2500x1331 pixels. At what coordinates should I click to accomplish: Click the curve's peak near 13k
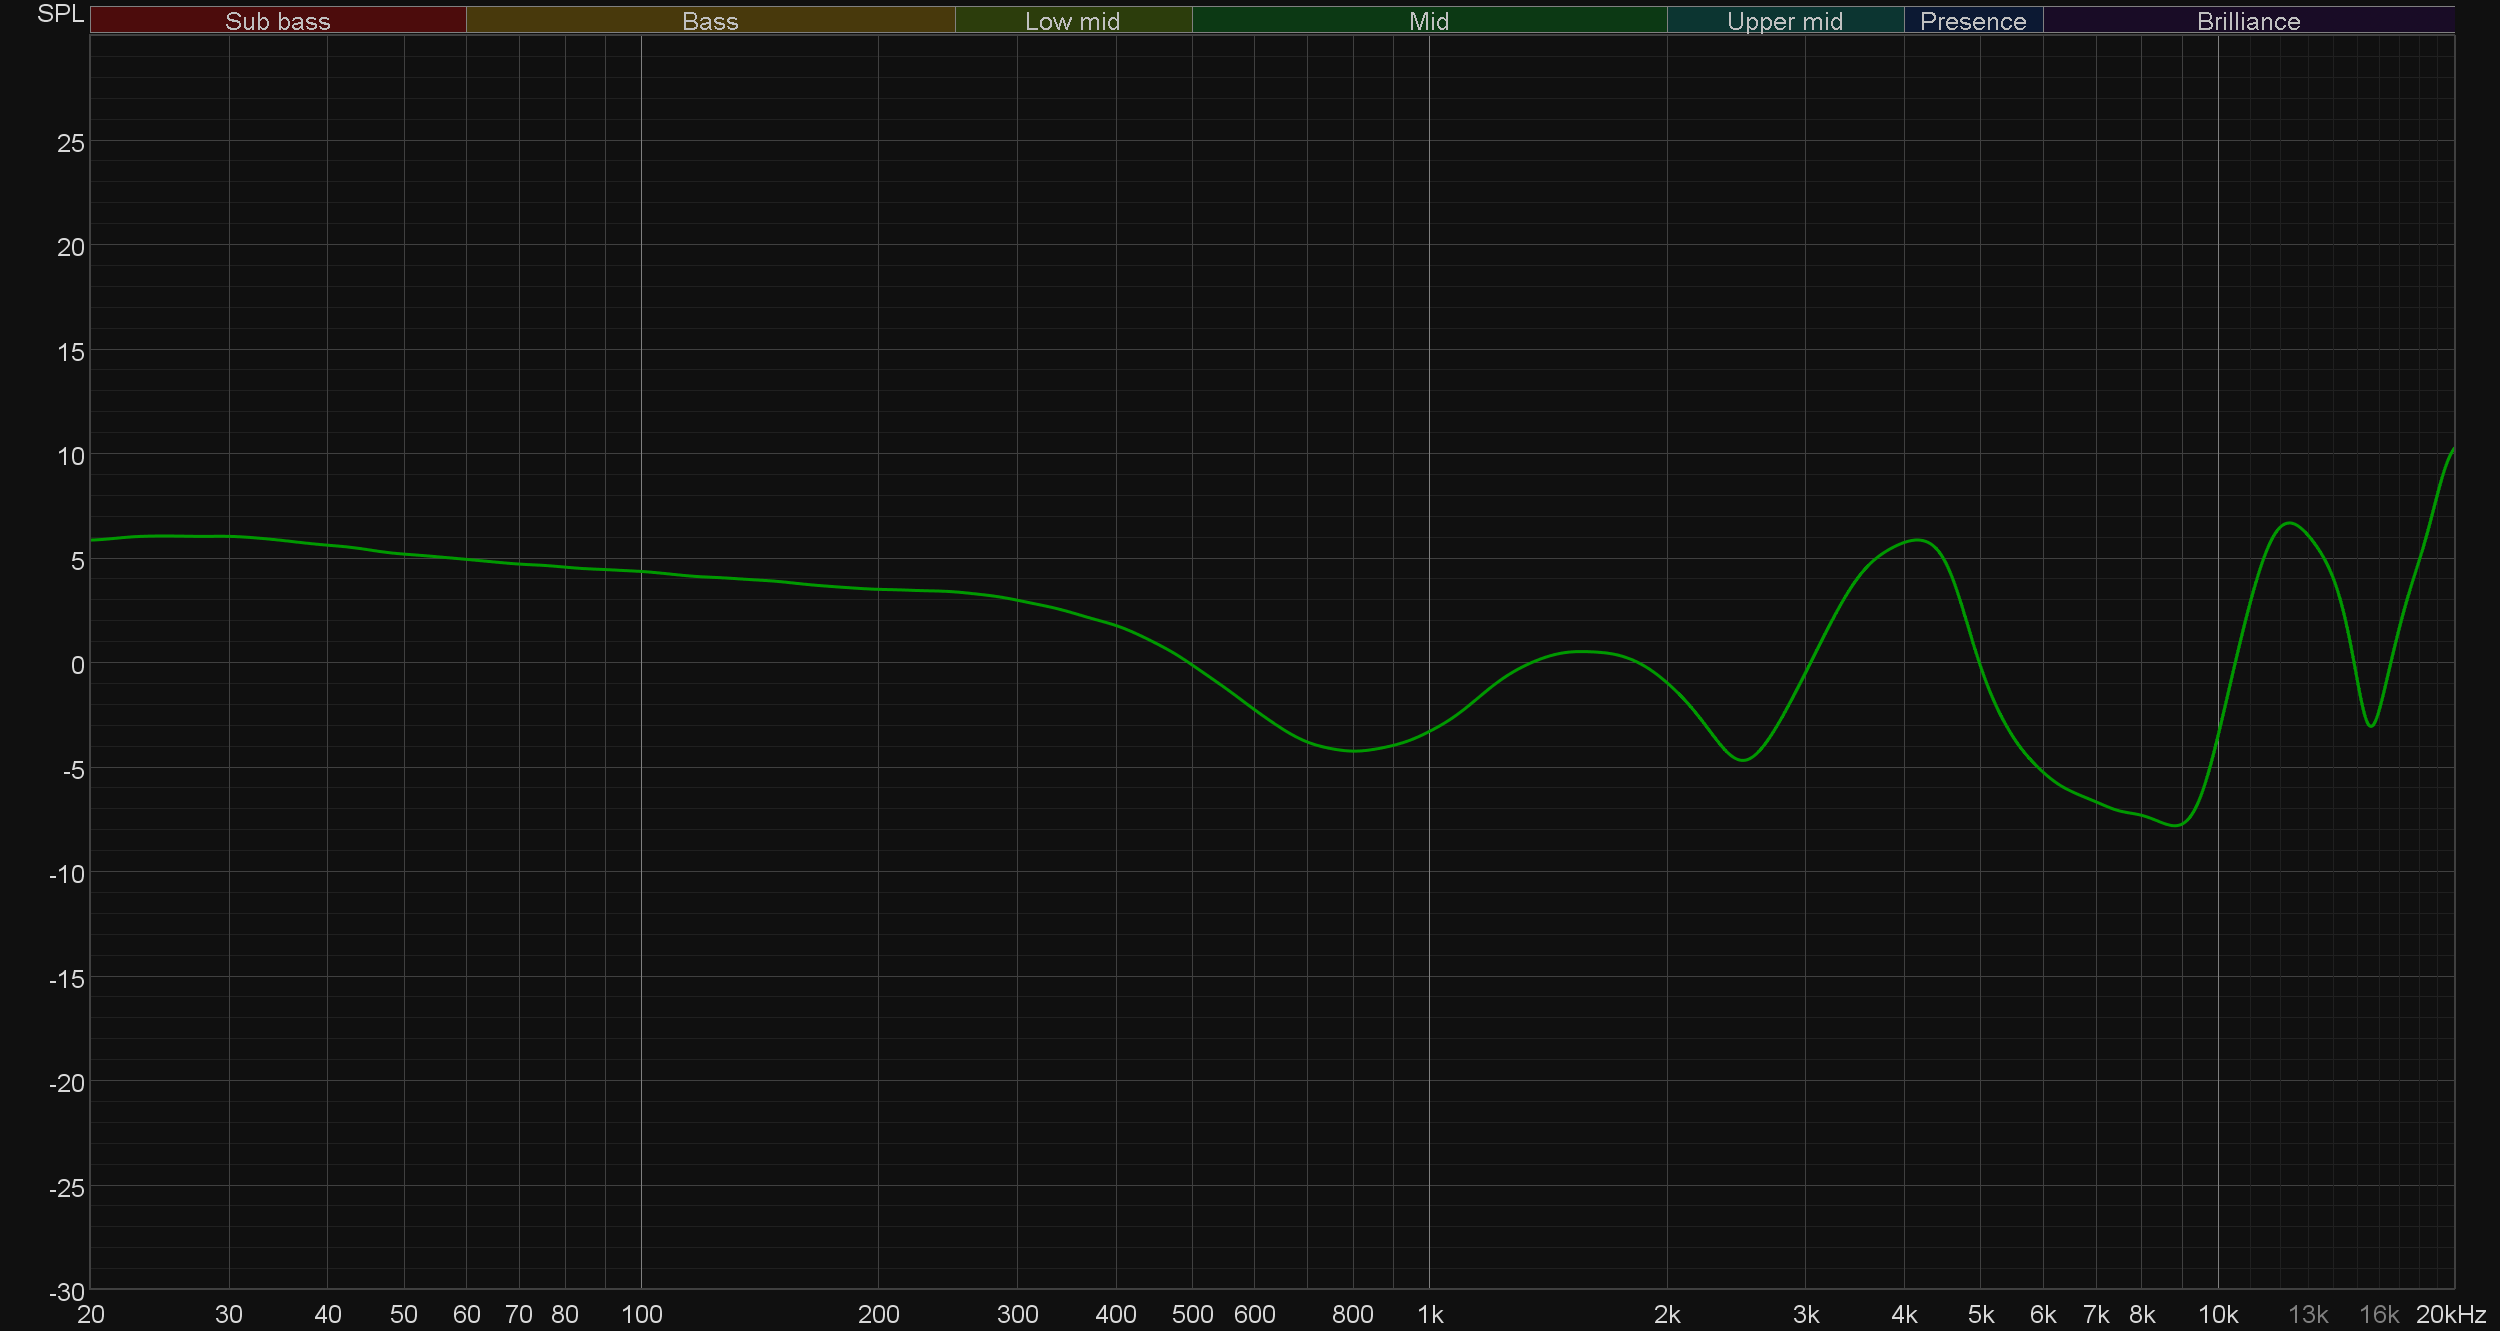(2289, 523)
